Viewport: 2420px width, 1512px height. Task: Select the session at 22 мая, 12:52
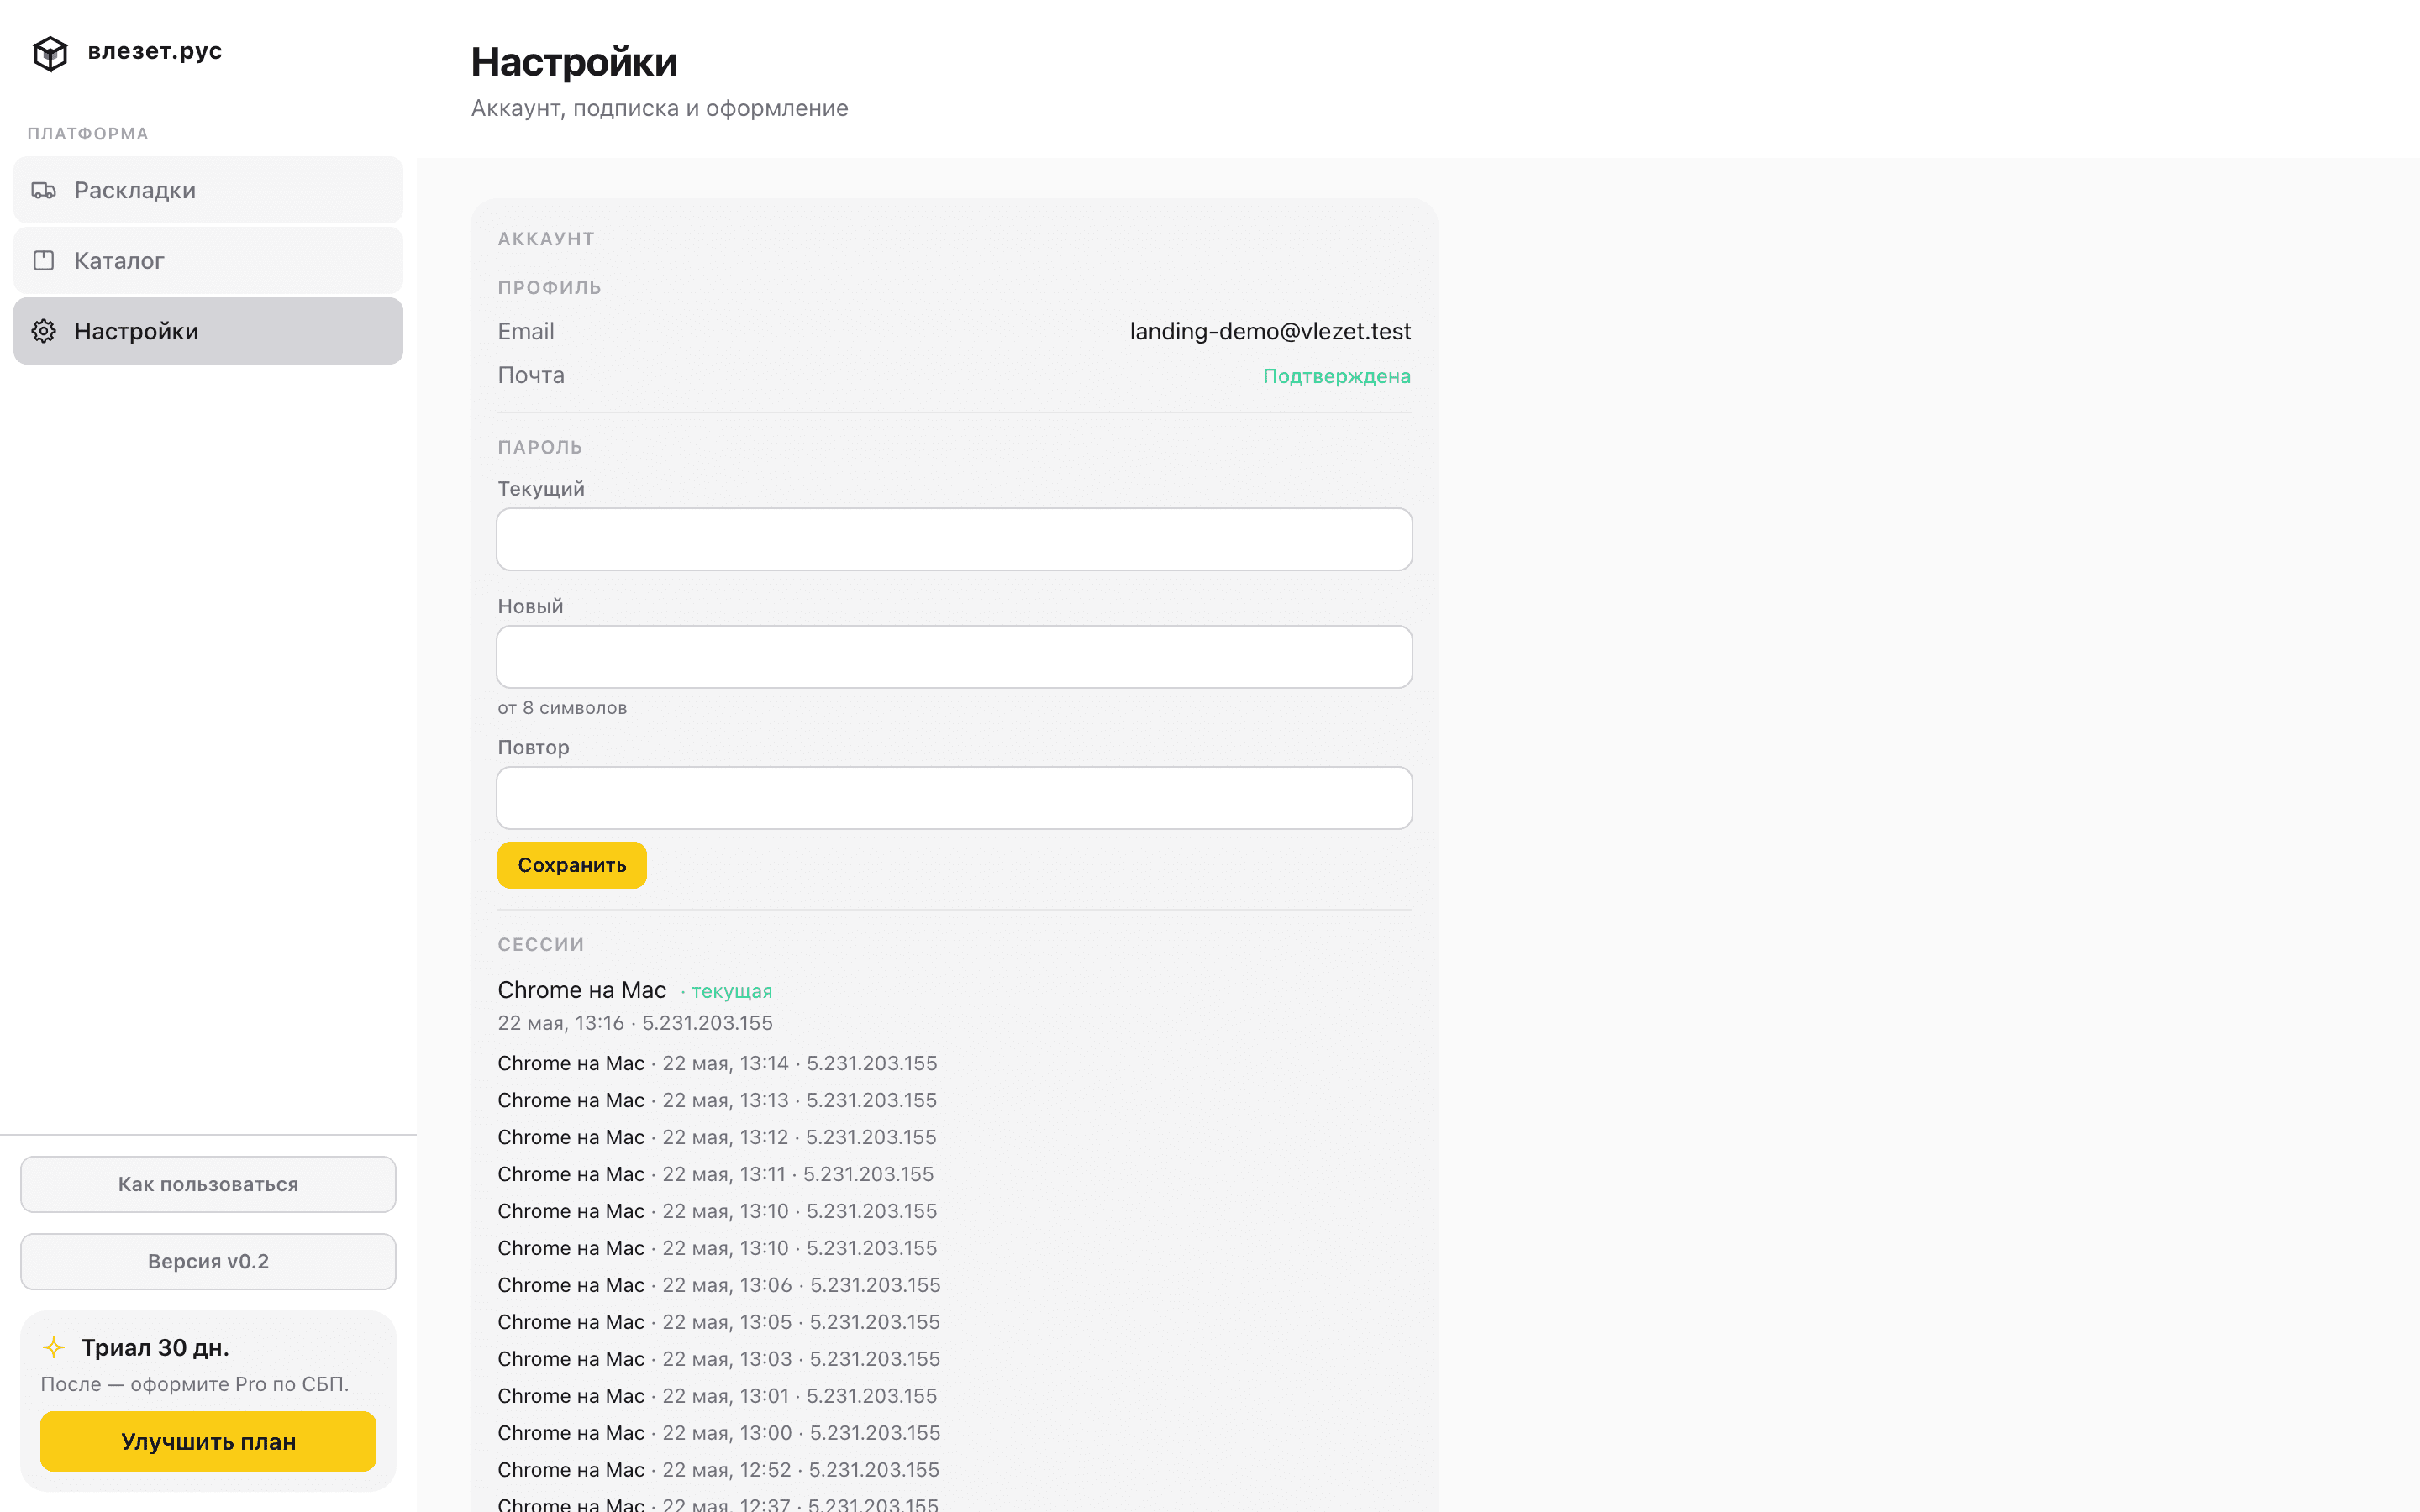click(719, 1470)
